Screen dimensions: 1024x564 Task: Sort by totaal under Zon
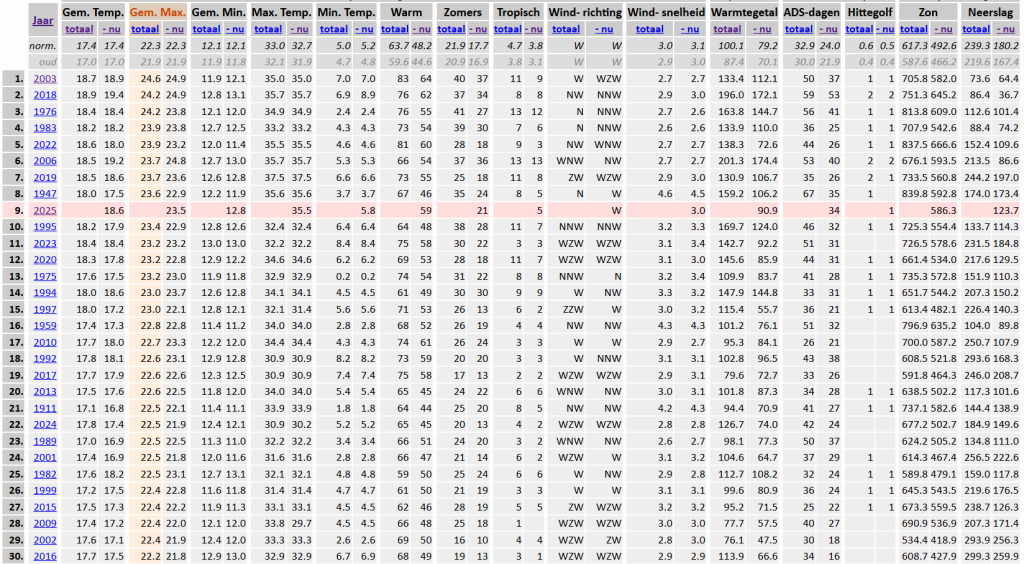click(x=914, y=29)
